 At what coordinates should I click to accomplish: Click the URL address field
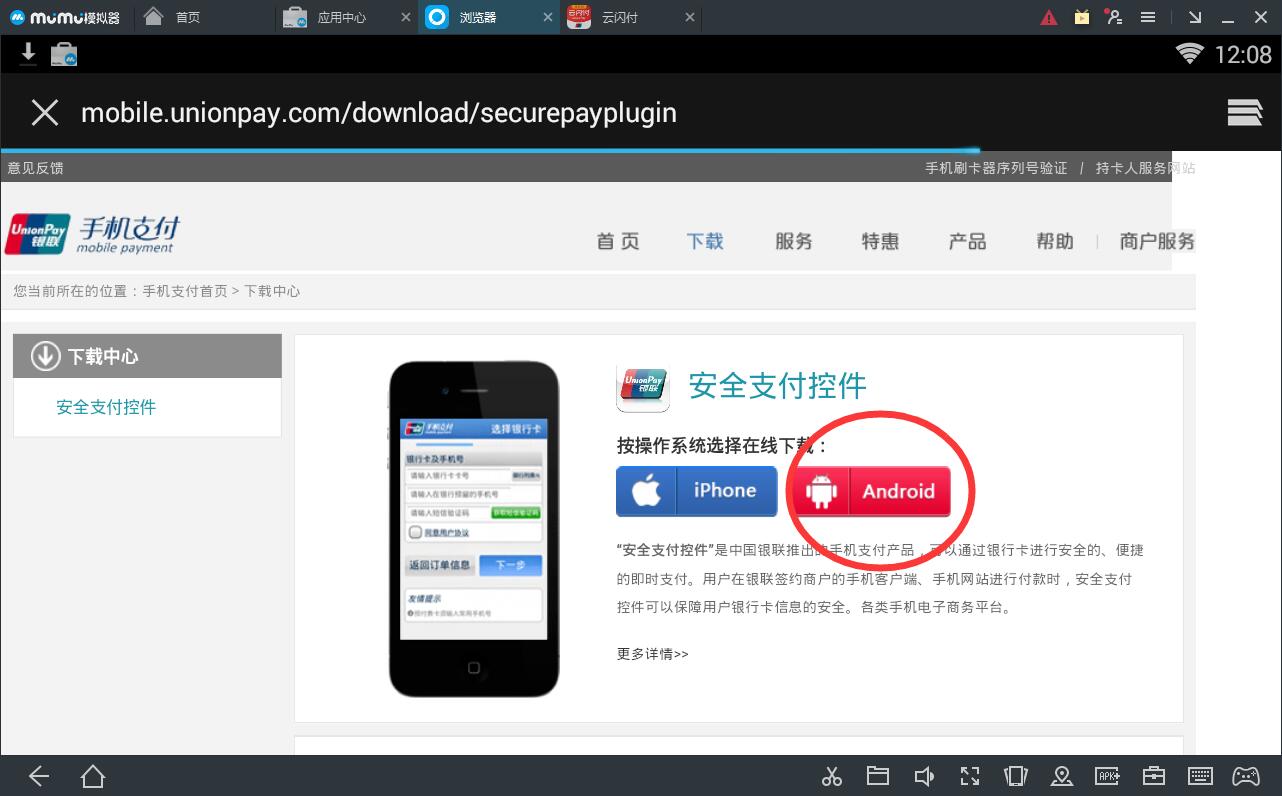pos(379,112)
